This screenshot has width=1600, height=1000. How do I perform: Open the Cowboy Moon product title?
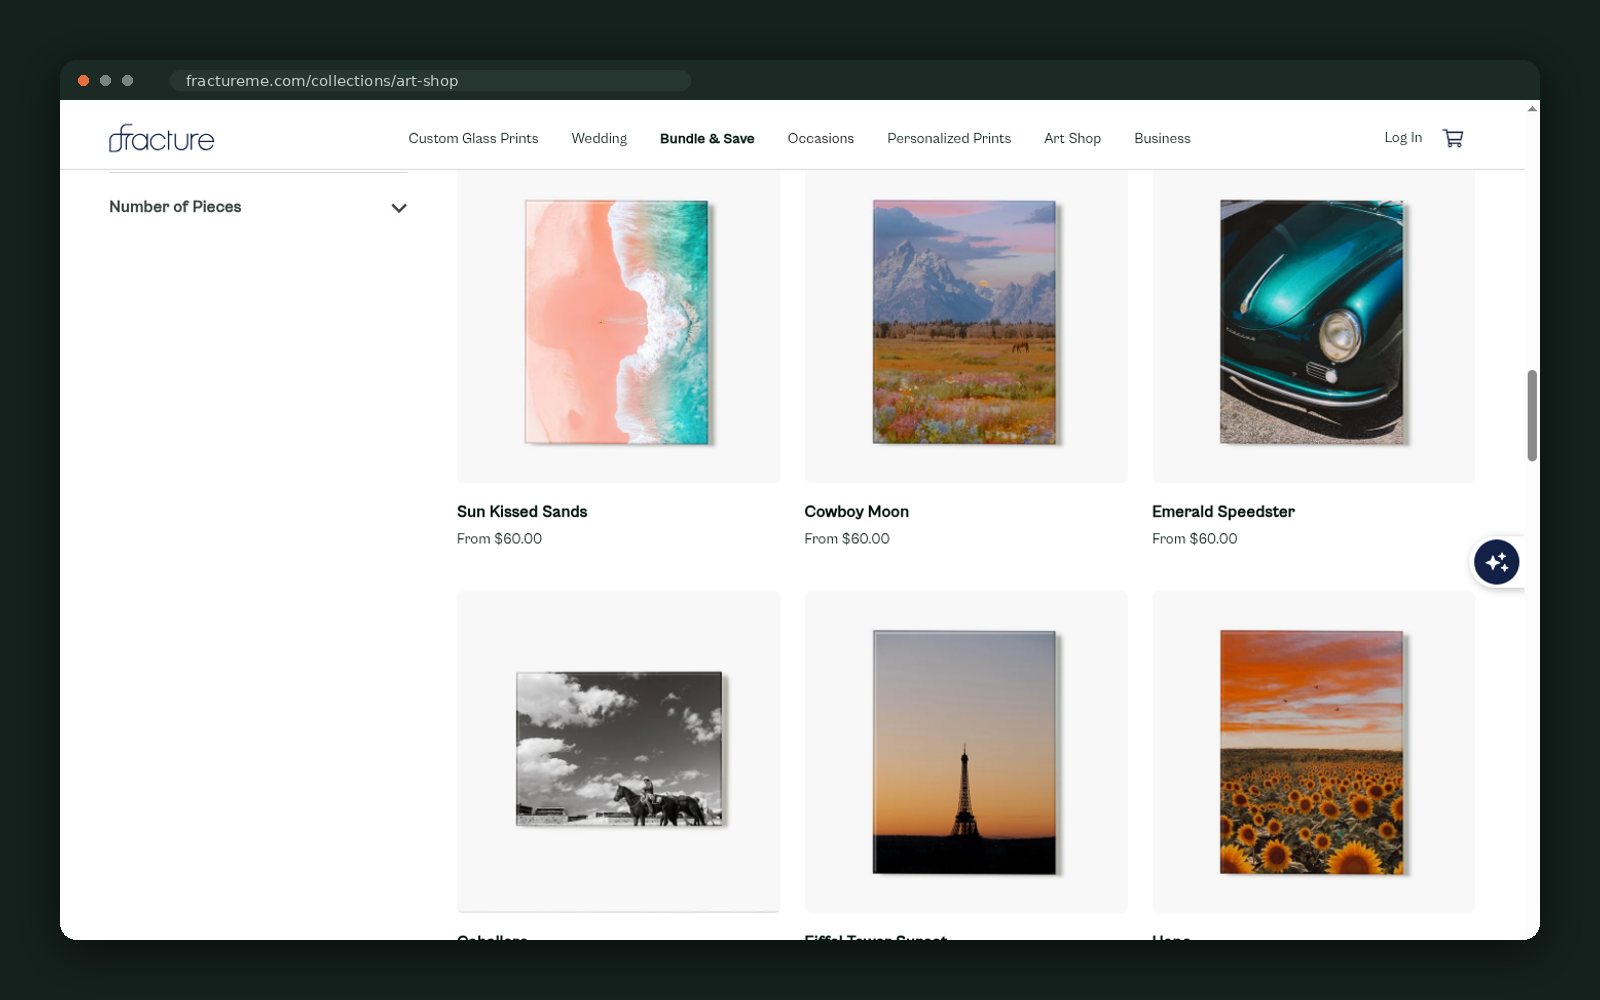(856, 511)
